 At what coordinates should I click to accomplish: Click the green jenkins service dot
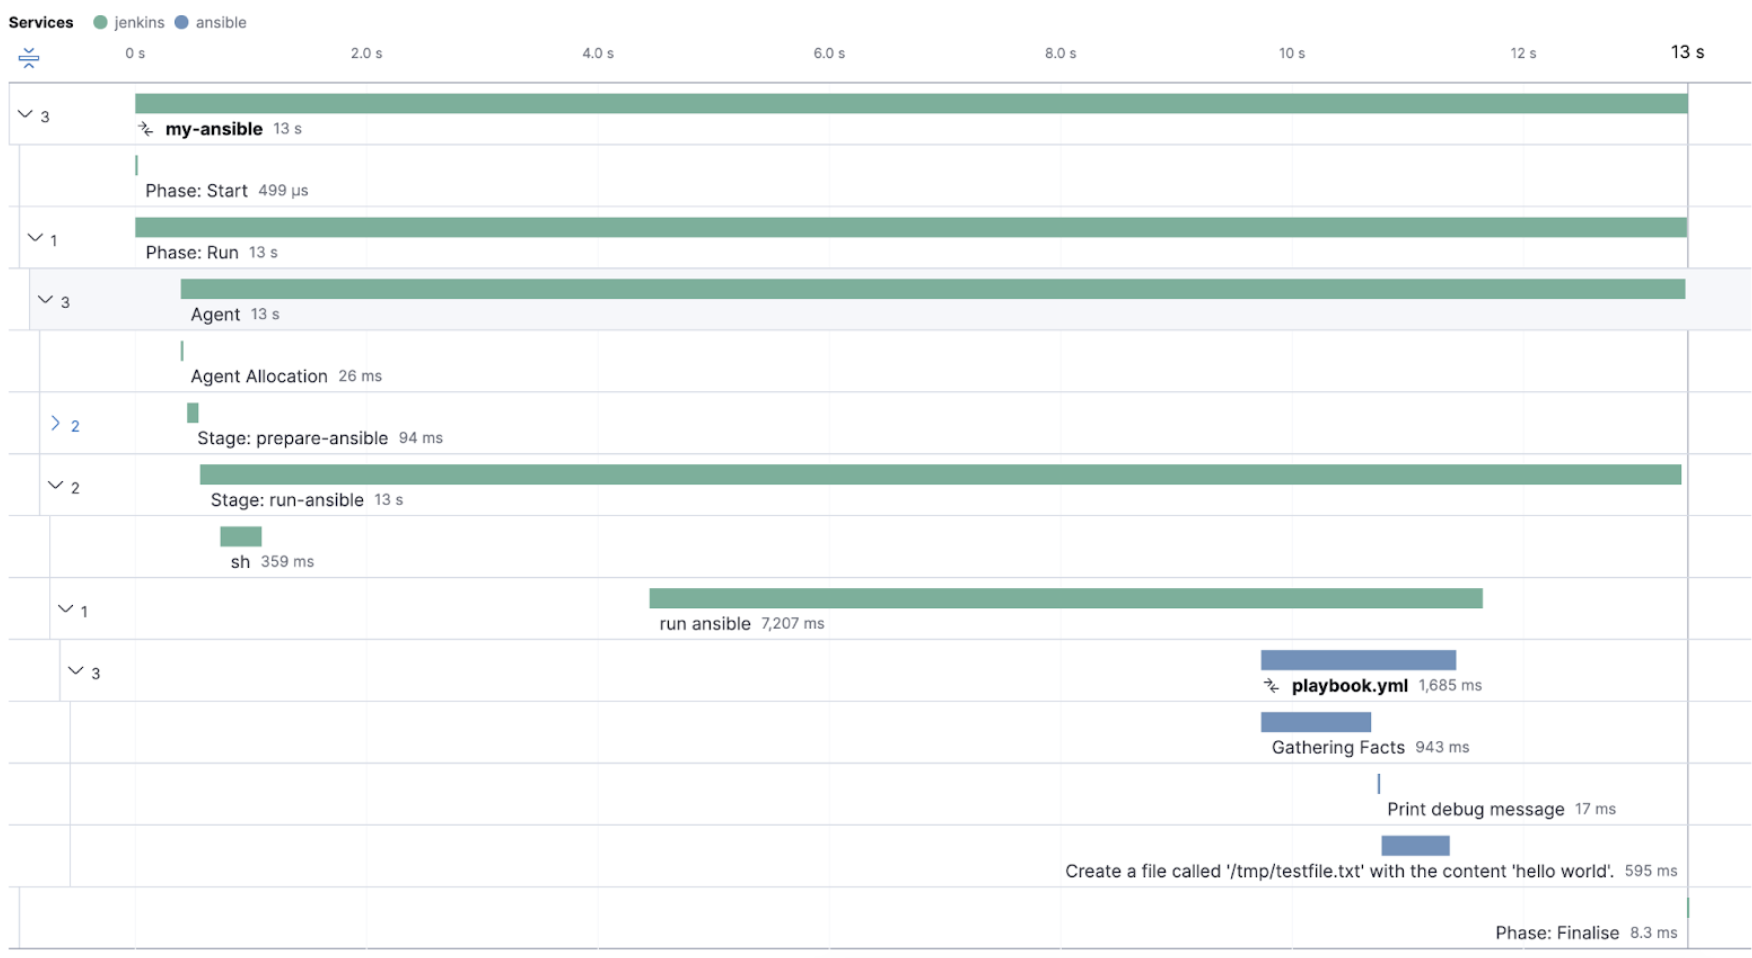tap(100, 21)
